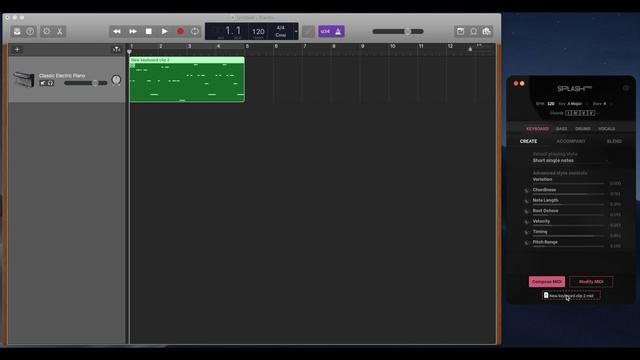Adjust the Timing slider in Splash
Screen dimensions: 640x360
(x=568, y=236)
